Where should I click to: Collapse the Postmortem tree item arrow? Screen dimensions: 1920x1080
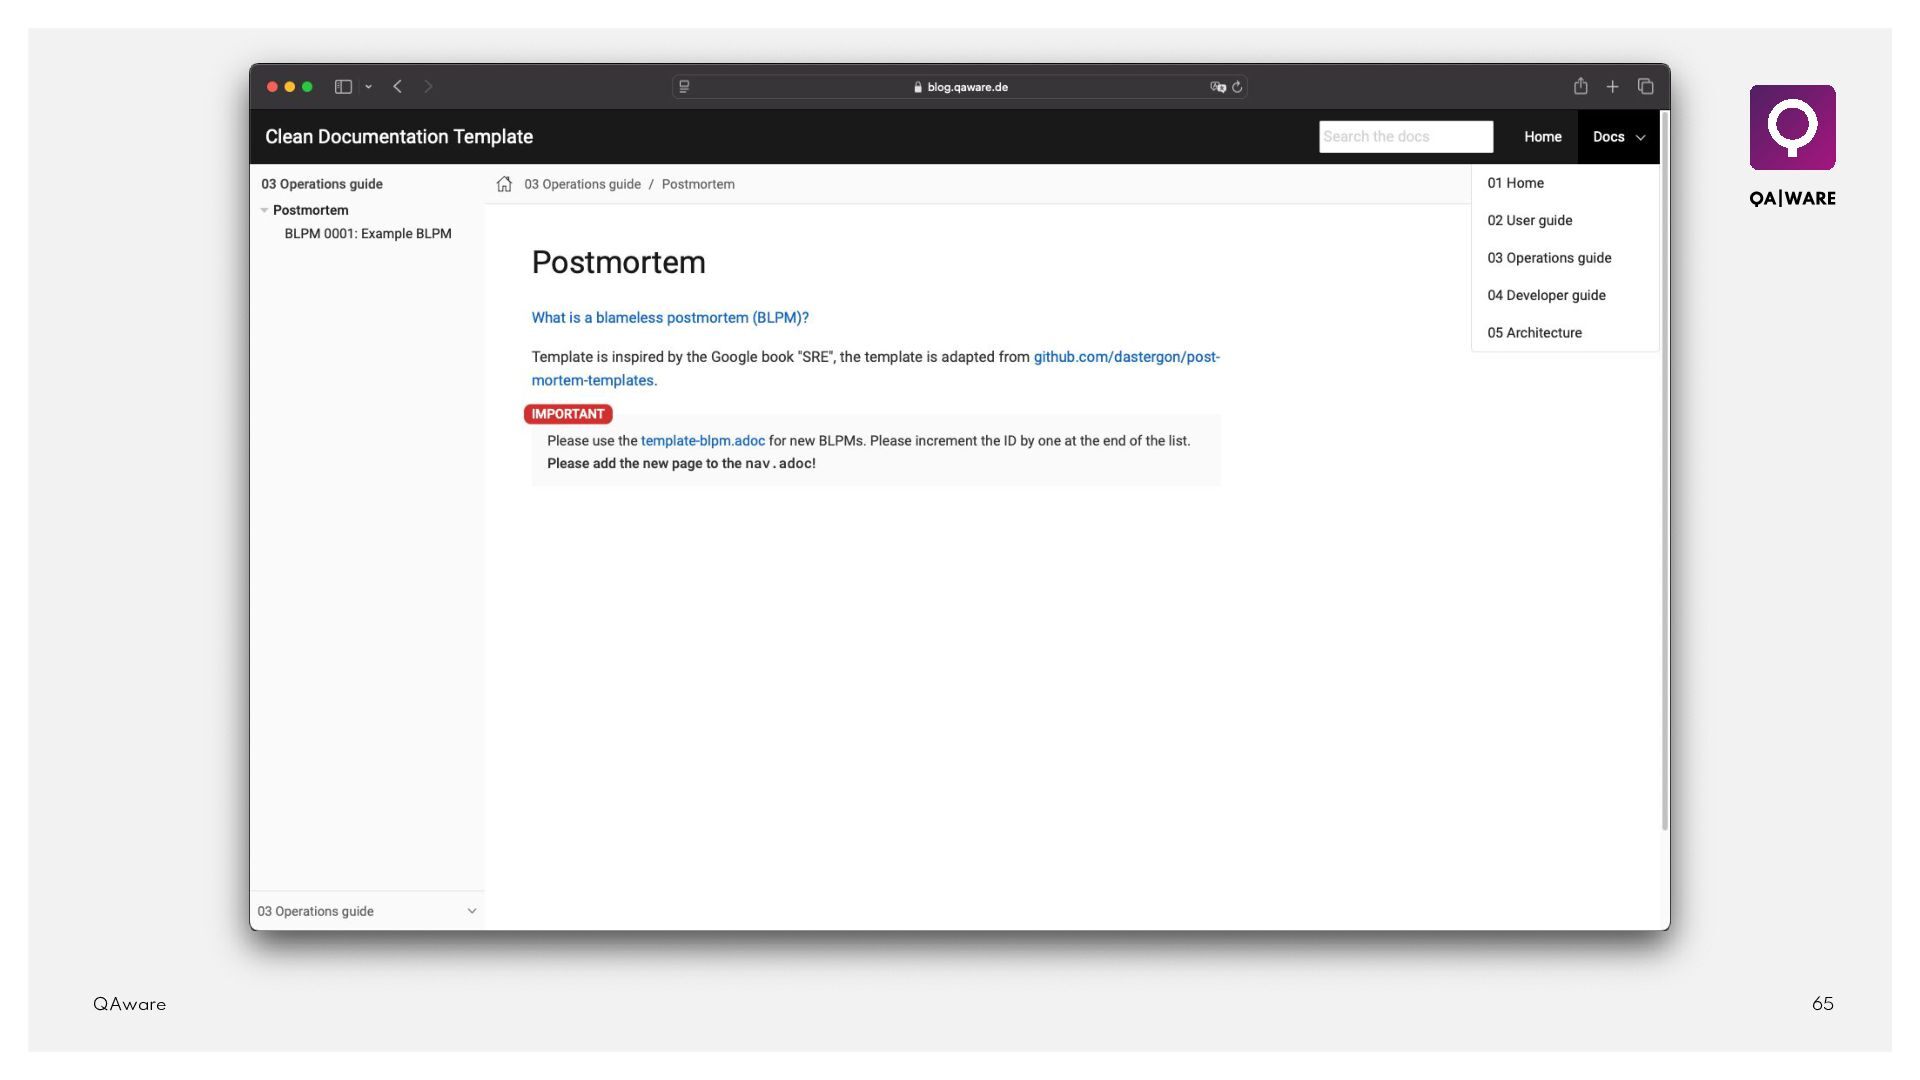264,210
